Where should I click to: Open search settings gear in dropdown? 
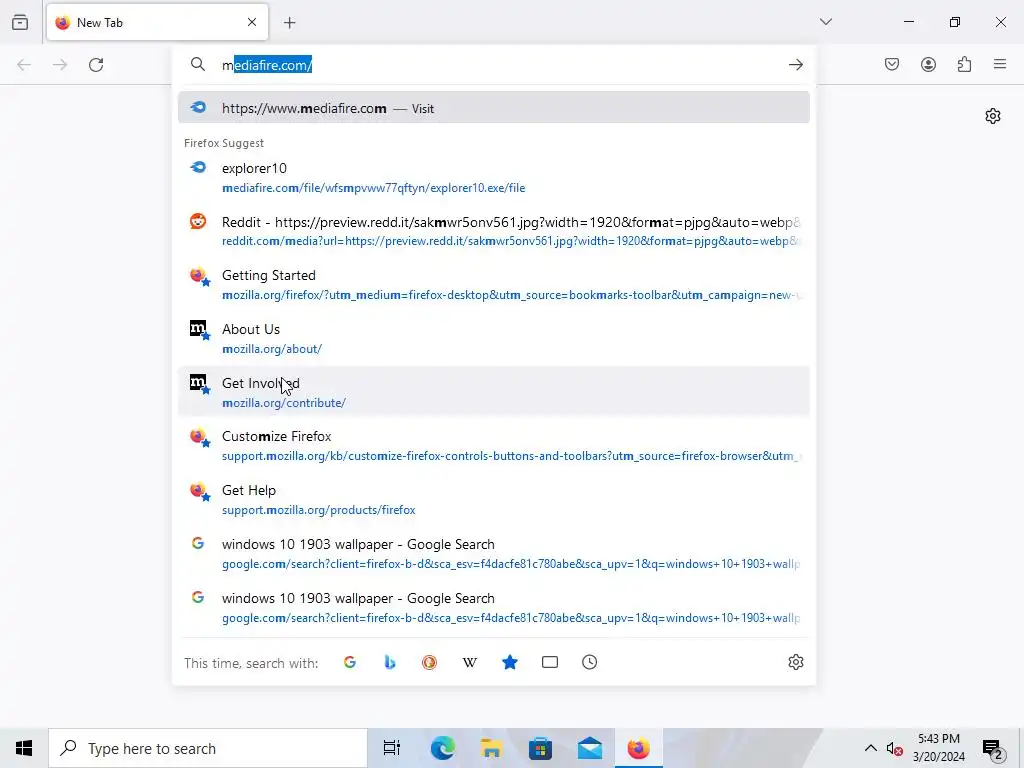[795, 662]
